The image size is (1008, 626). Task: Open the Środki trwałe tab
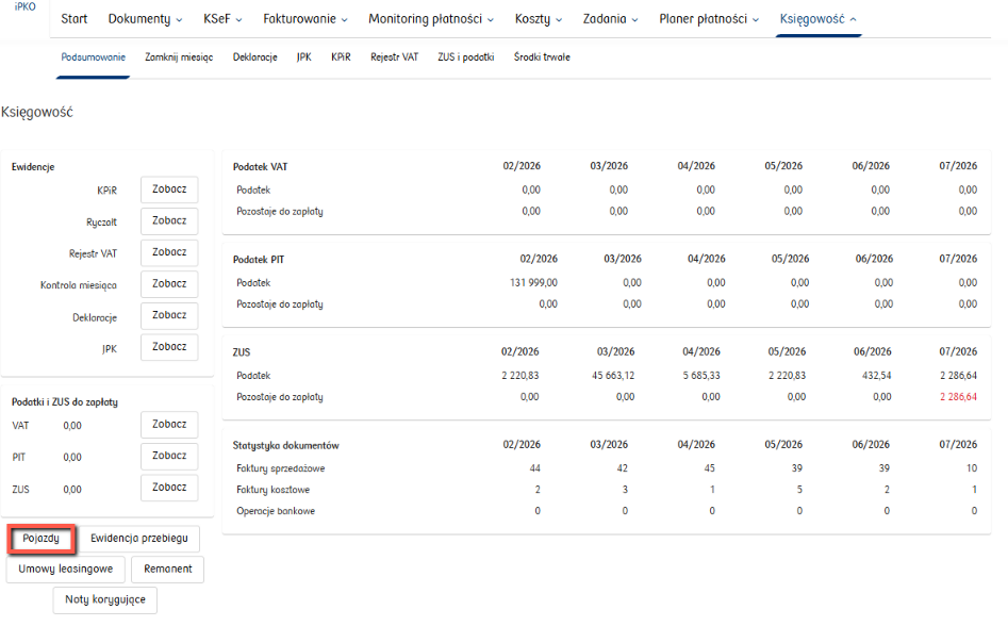[x=542, y=57]
